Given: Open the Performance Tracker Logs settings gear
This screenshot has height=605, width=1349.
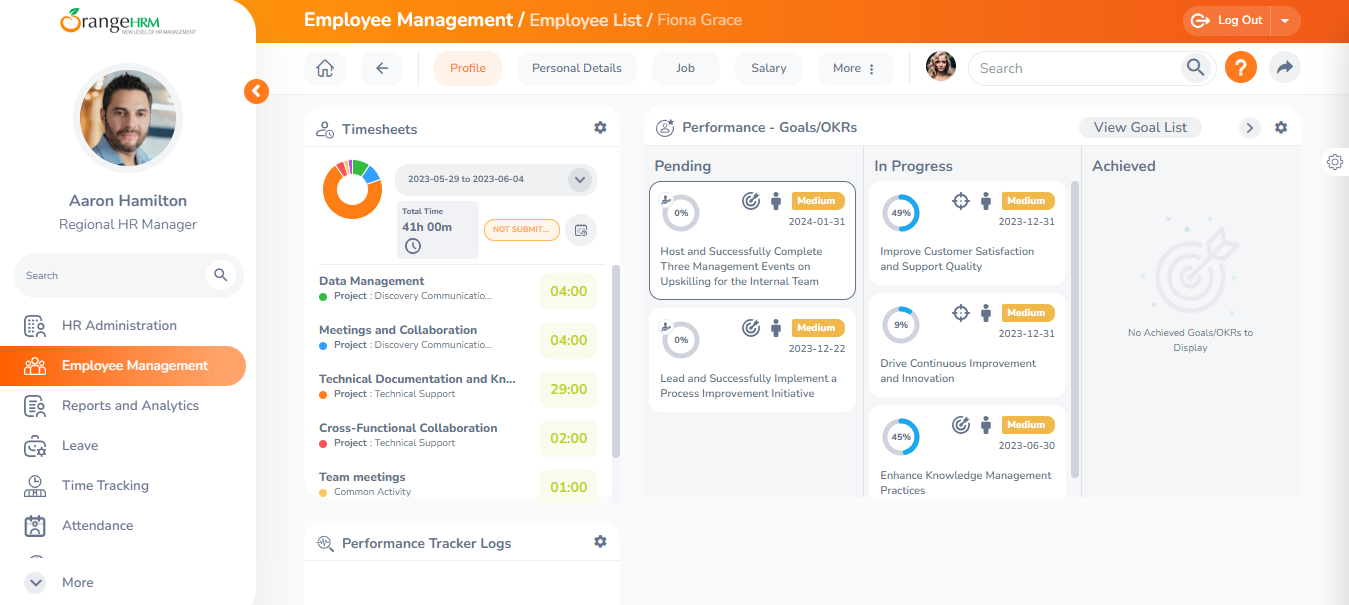Looking at the screenshot, I should pyautogui.click(x=600, y=541).
